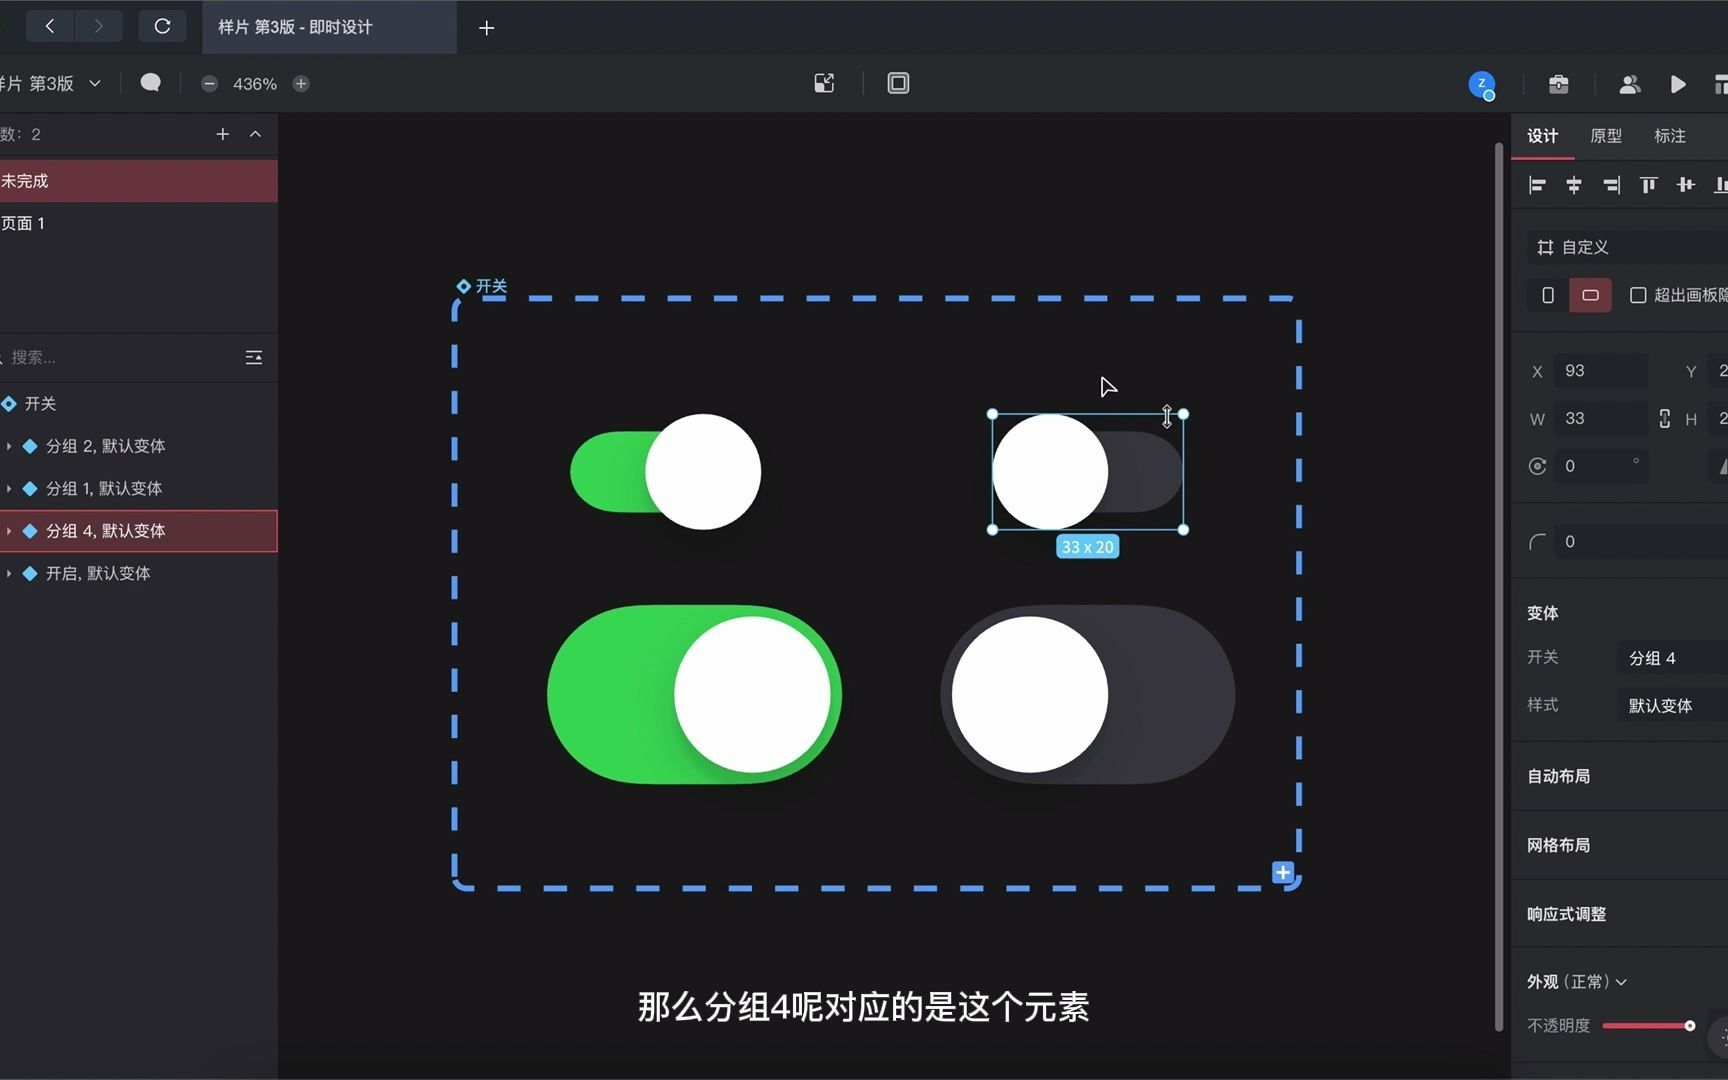Image resolution: width=1728 pixels, height=1080 pixels.
Task: Go back using the back arrow button
Action: point(49,26)
